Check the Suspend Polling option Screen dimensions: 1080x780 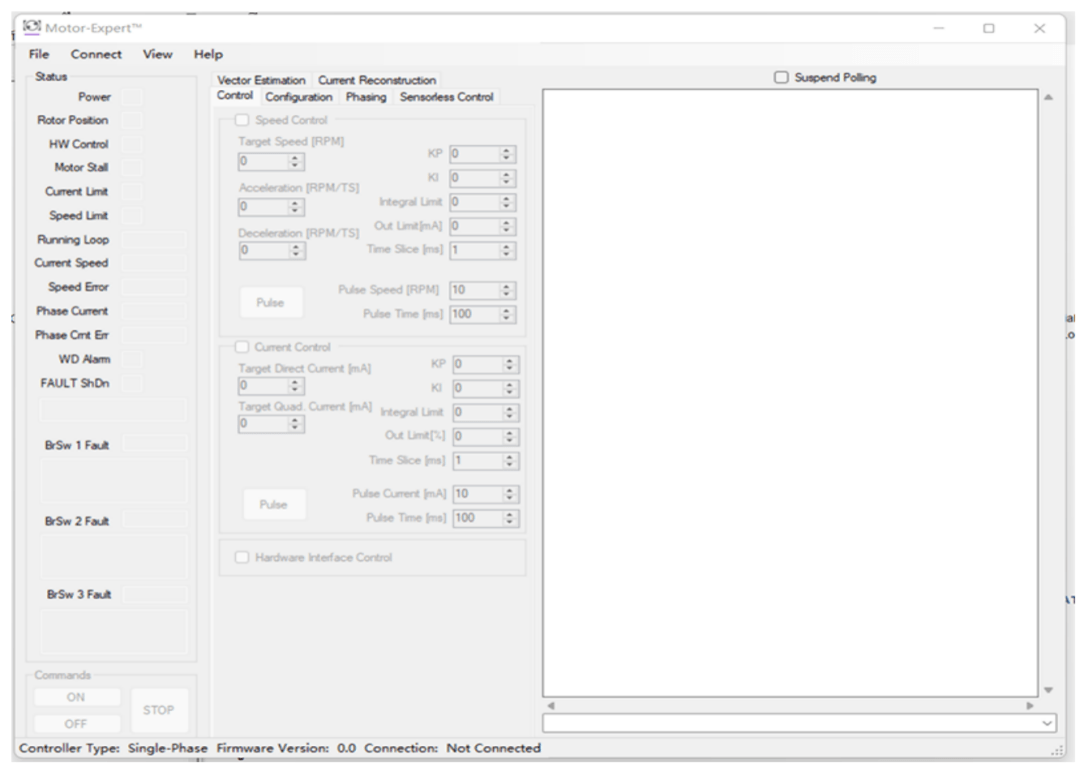click(782, 78)
